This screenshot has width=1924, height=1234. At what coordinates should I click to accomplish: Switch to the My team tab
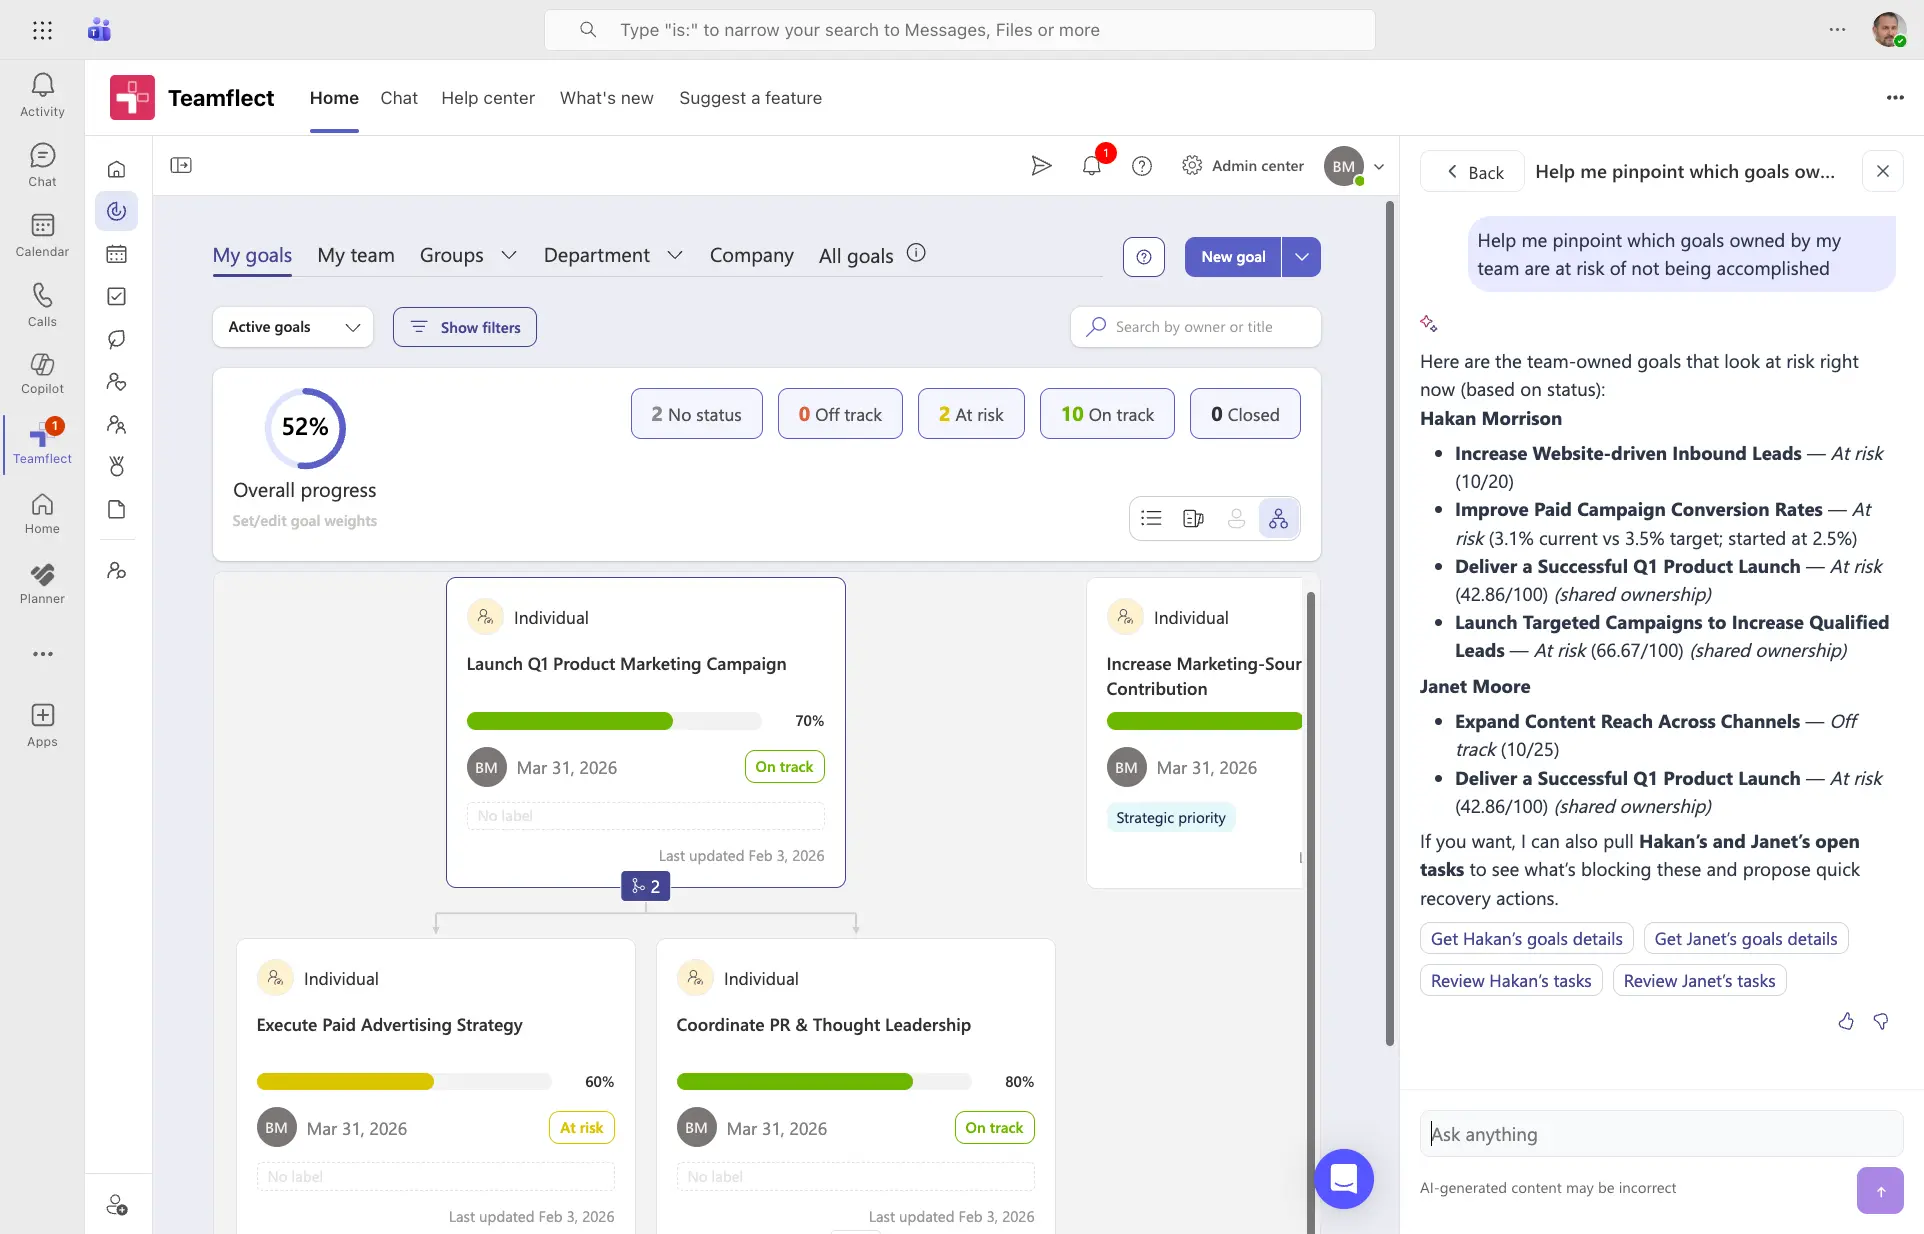click(356, 255)
